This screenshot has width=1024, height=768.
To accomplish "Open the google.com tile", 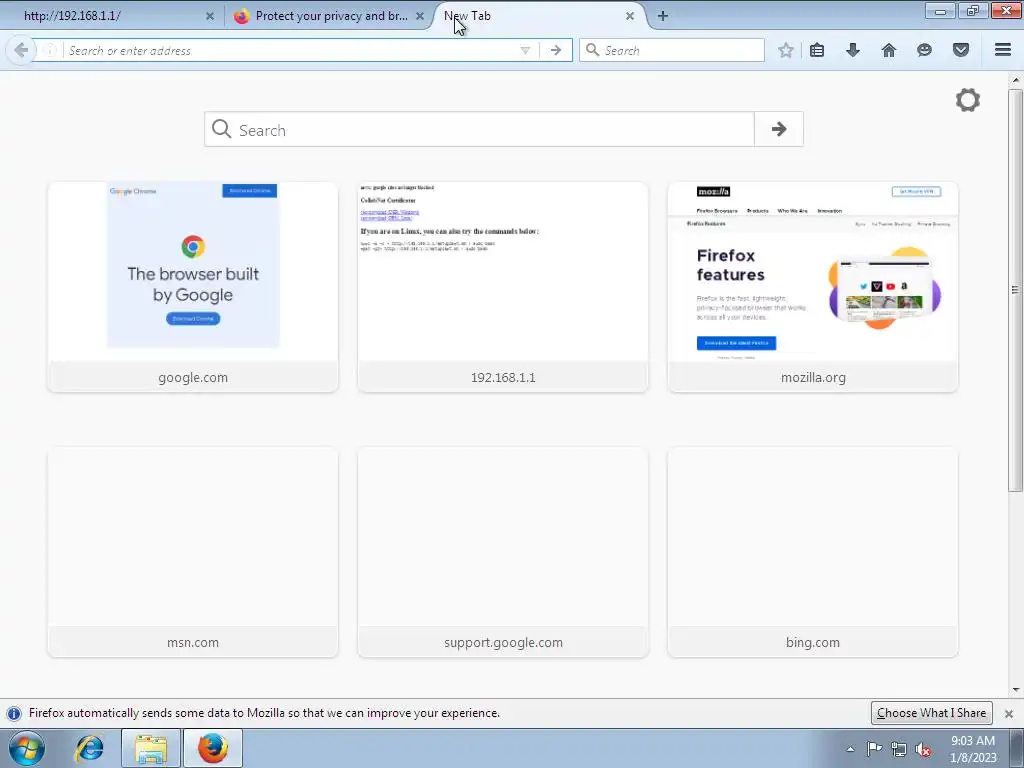I will point(193,287).
